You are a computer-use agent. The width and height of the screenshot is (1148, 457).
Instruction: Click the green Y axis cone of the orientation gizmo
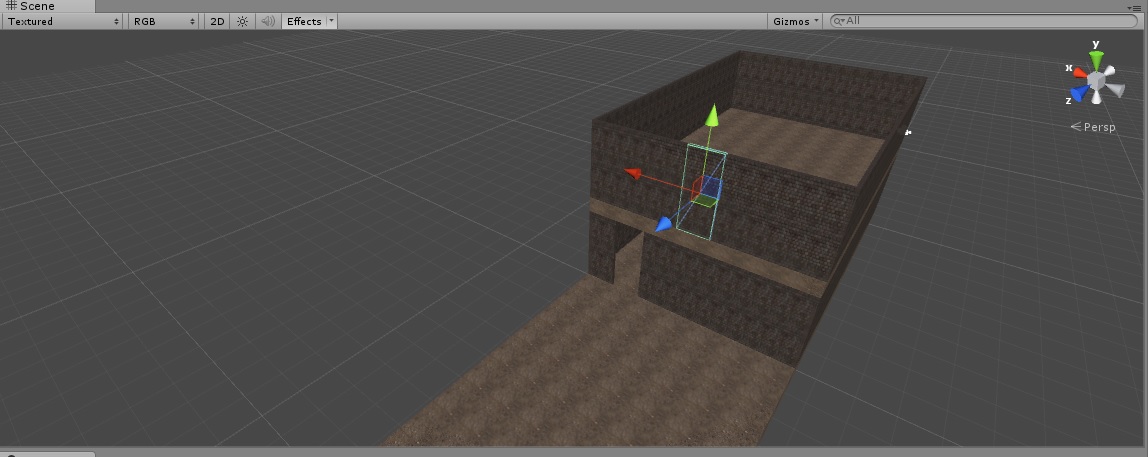click(x=1096, y=60)
